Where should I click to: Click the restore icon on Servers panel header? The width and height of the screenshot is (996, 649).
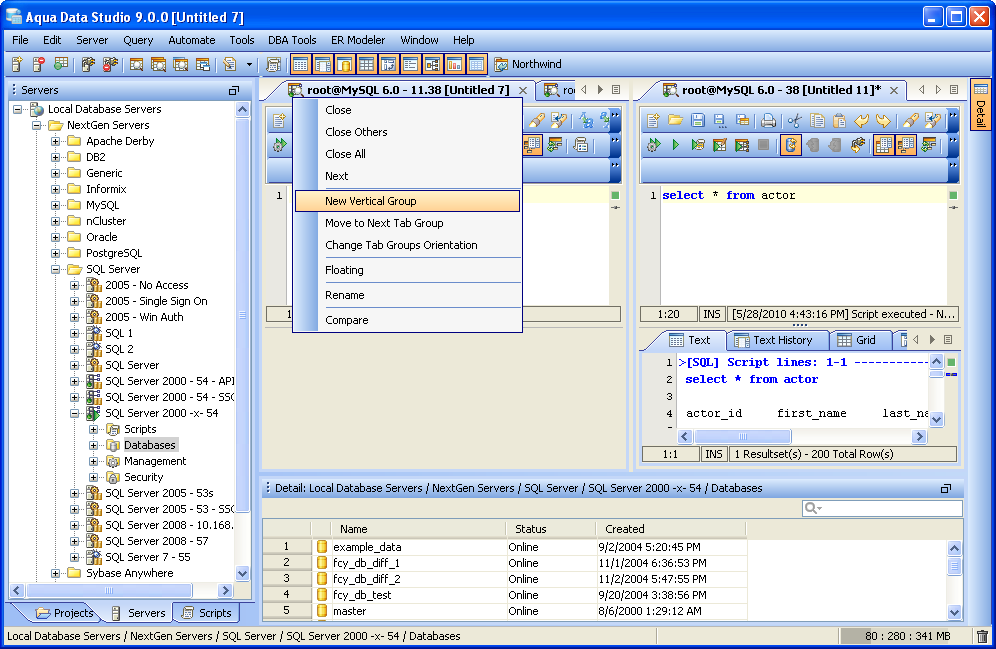[x=234, y=91]
